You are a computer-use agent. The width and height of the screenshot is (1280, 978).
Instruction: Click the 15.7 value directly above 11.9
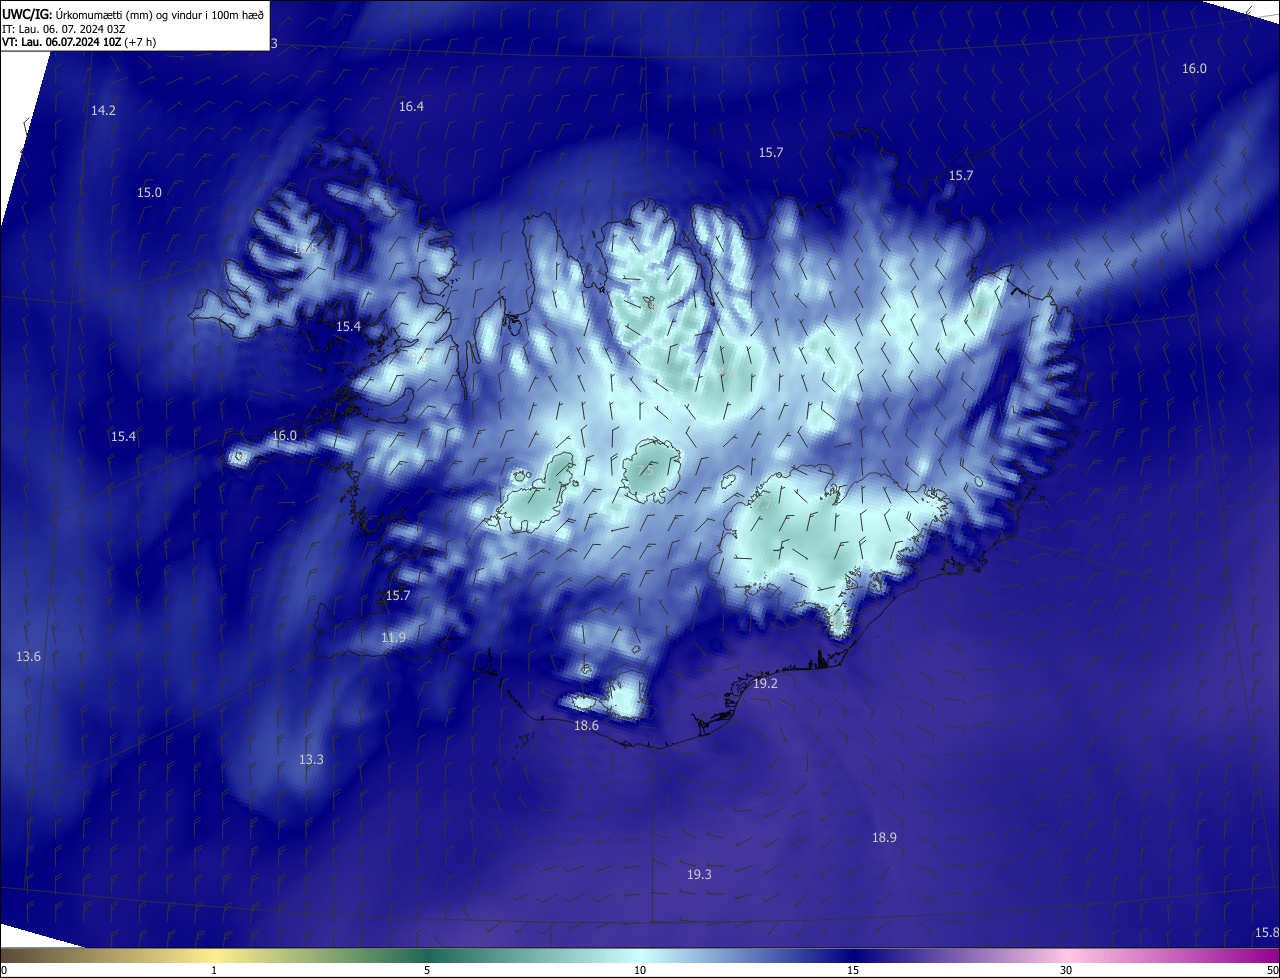(398, 596)
